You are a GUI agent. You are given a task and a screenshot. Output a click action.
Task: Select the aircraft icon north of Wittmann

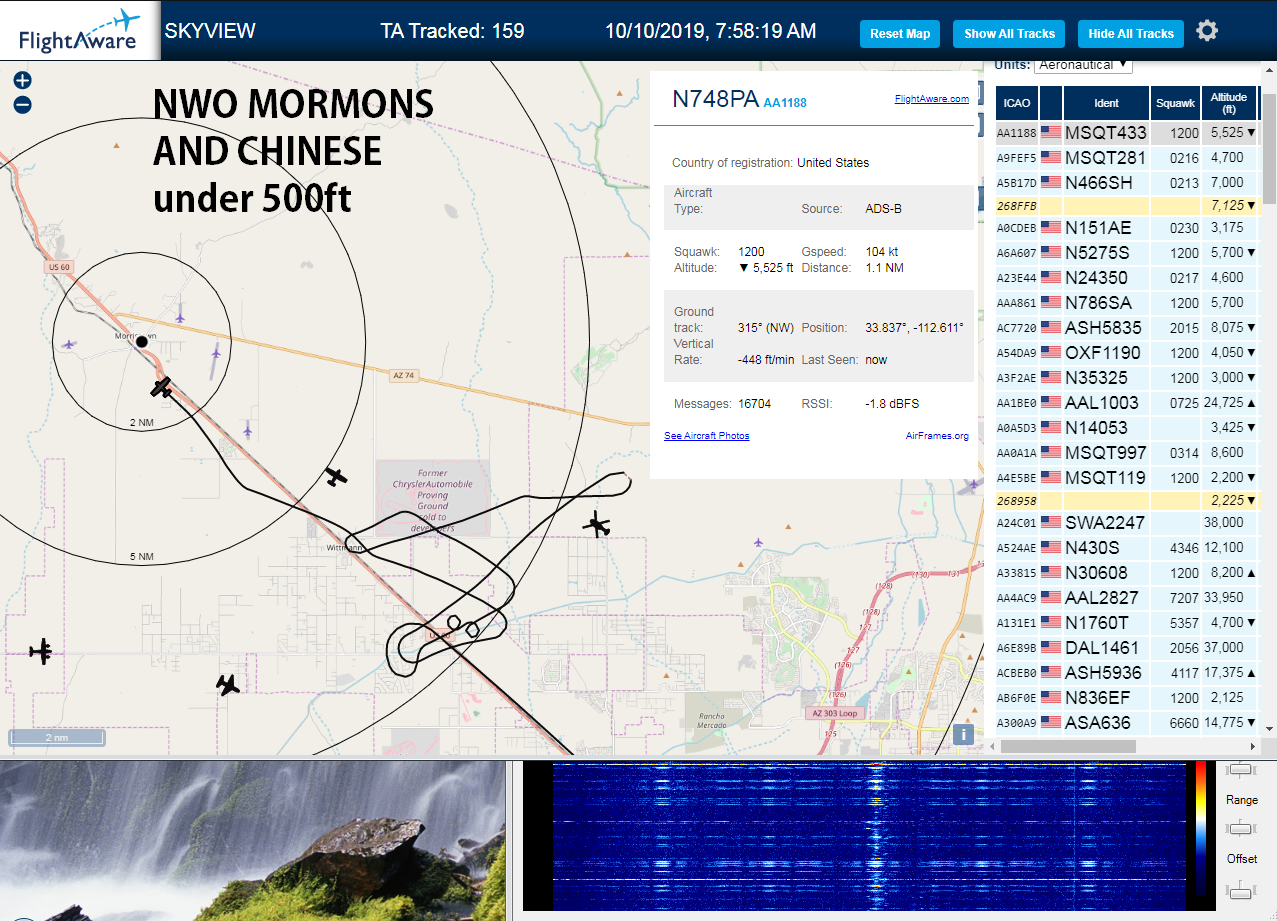(x=338, y=477)
